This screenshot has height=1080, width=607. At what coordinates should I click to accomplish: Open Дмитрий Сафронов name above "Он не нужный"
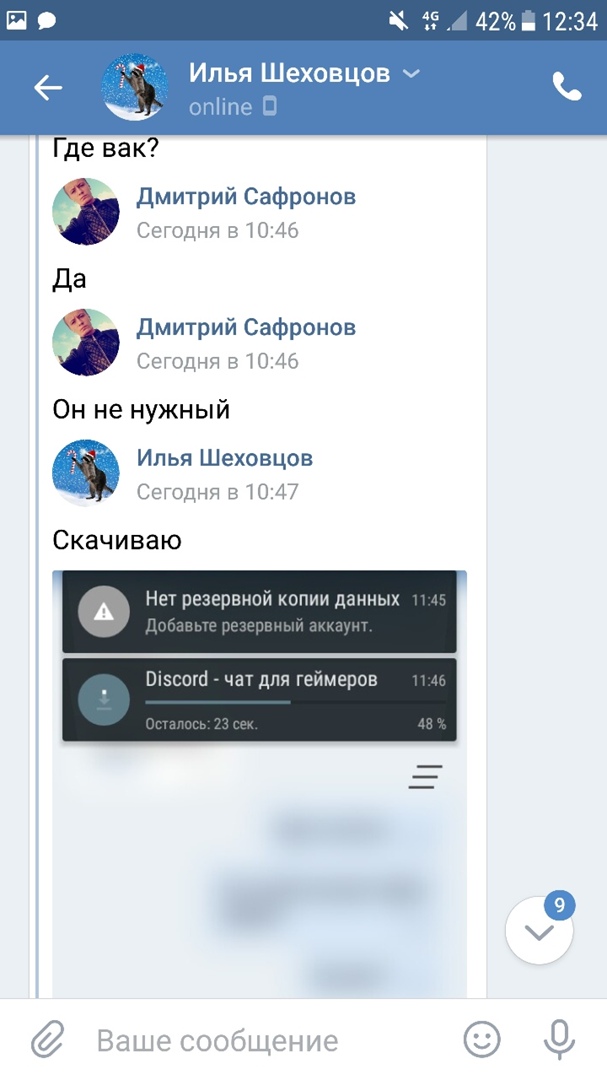pyautogui.click(x=246, y=327)
